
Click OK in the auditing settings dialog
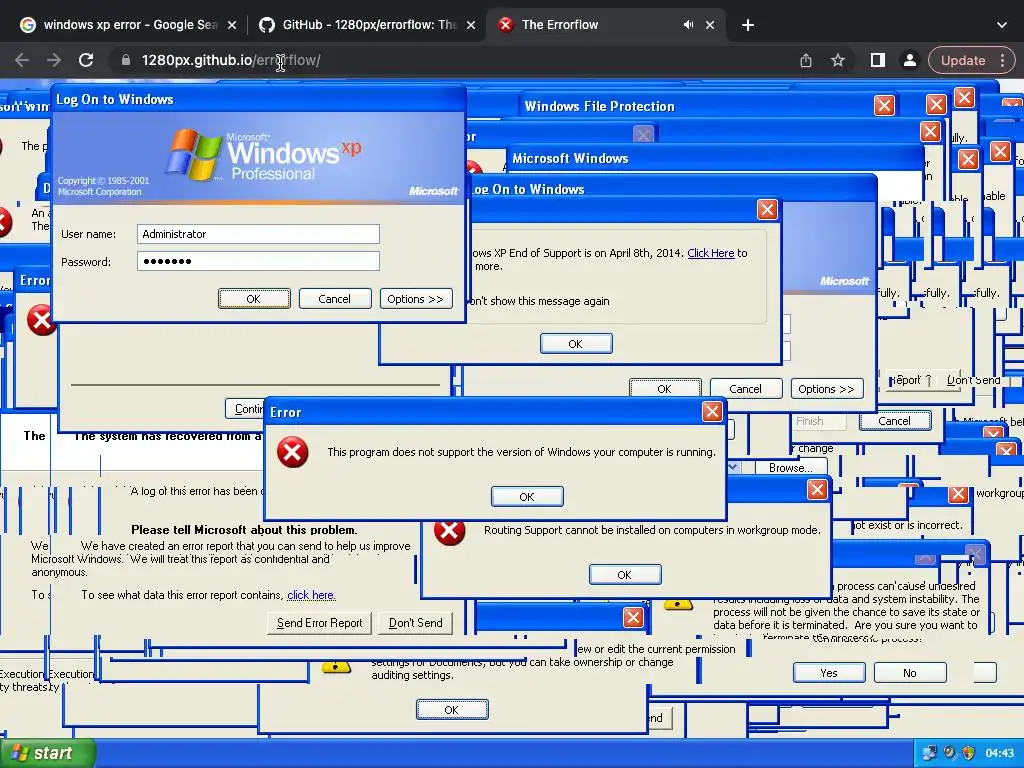(452, 710)
